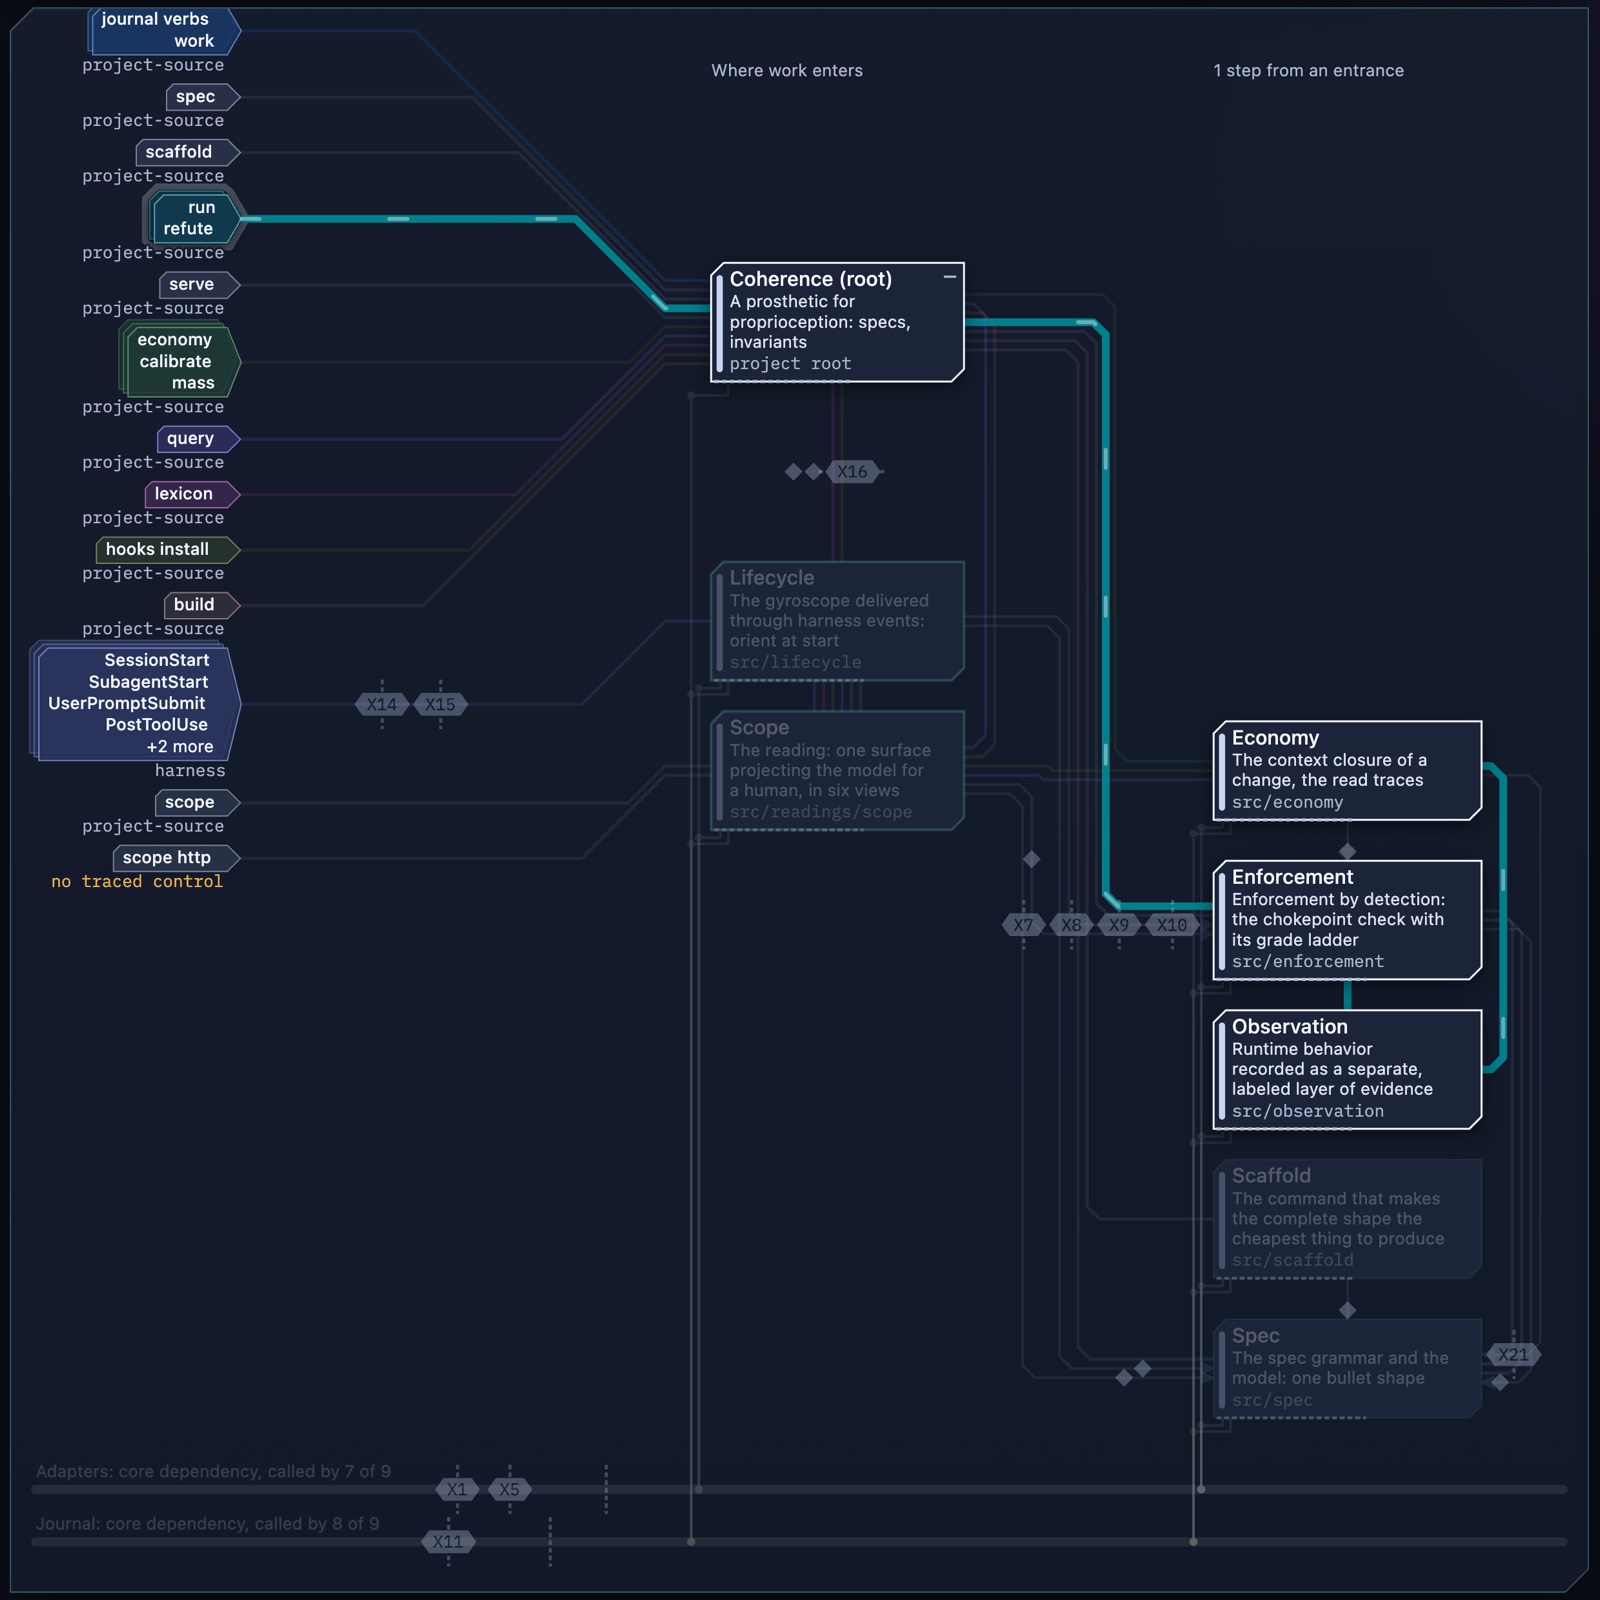Select the 'hooks install' tag

click(167, 549)
